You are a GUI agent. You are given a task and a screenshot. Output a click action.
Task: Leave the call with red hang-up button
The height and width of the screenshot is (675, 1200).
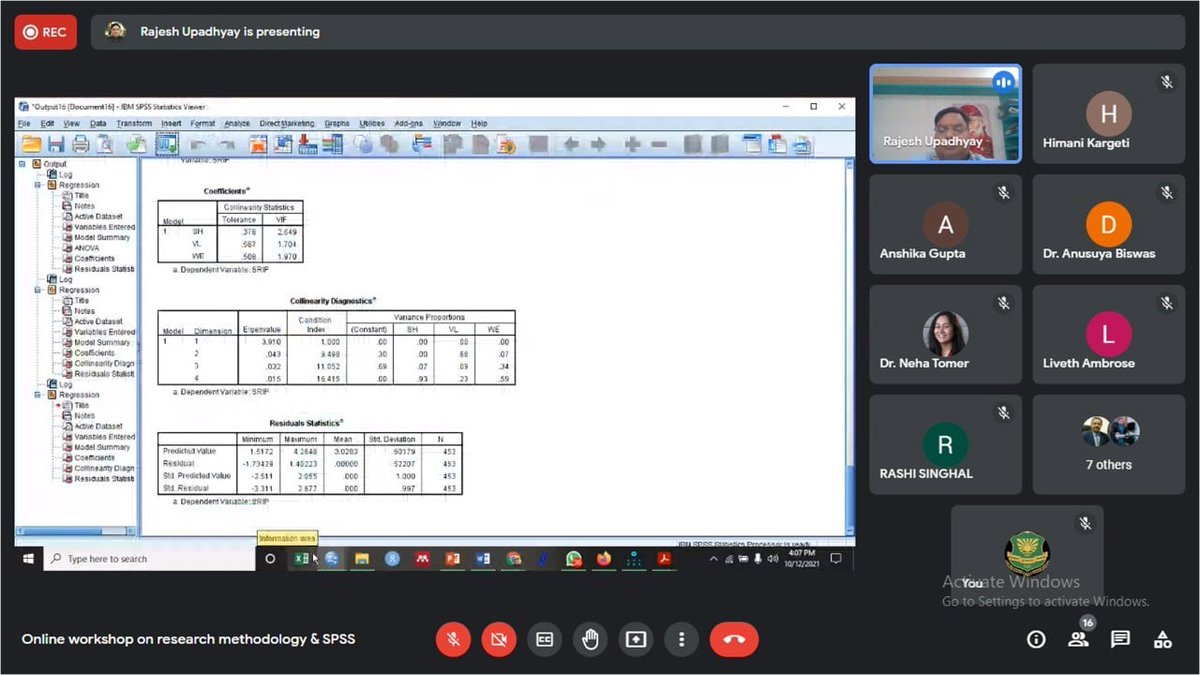pyautogui.click(x=734, y=639)
